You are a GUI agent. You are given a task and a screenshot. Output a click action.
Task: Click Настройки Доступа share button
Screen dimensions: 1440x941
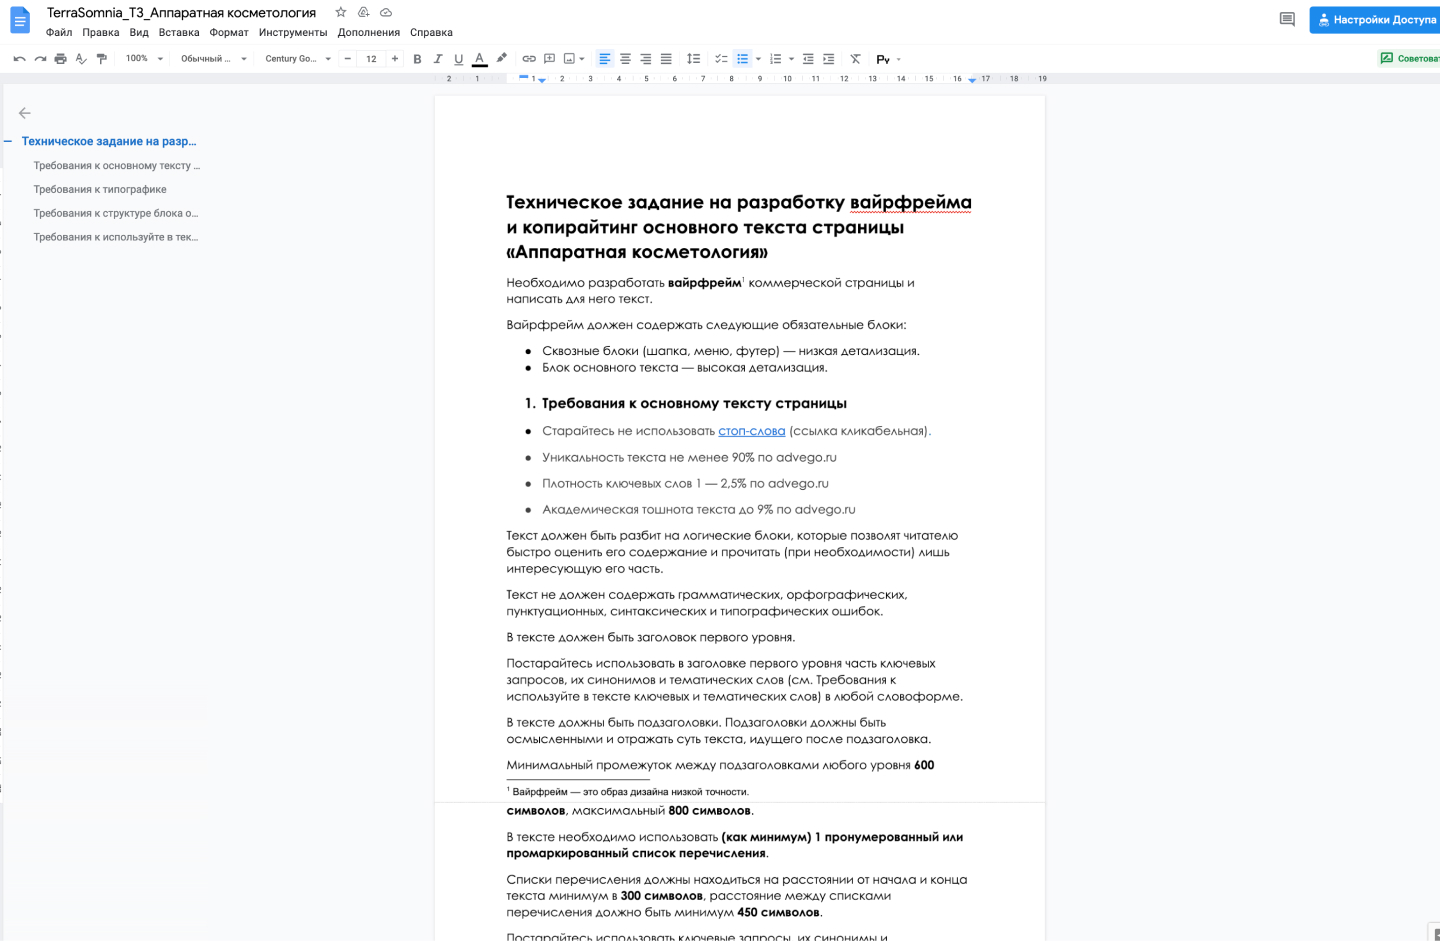1375,20
